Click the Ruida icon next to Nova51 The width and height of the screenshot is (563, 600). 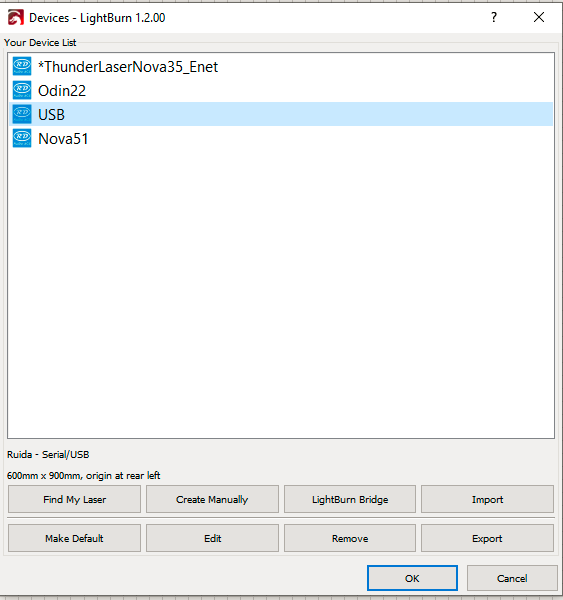[22, 138]
